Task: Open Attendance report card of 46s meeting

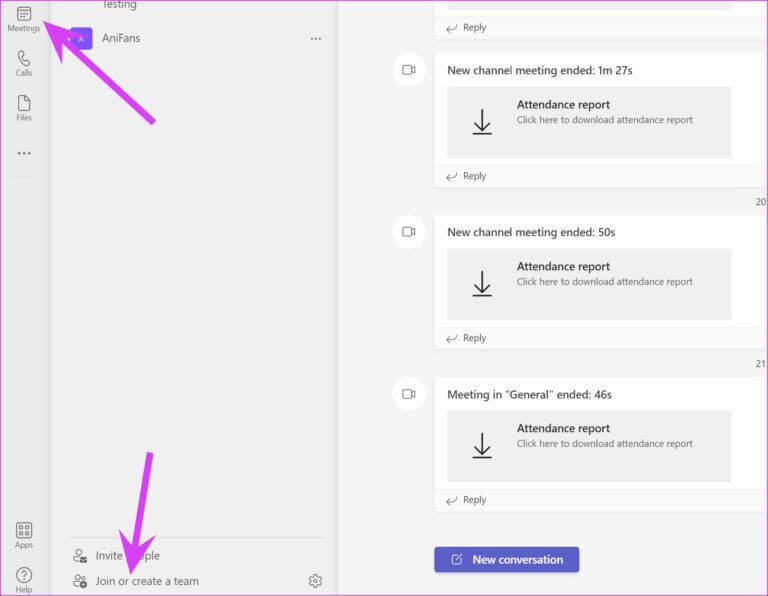Action: point(589,446)
